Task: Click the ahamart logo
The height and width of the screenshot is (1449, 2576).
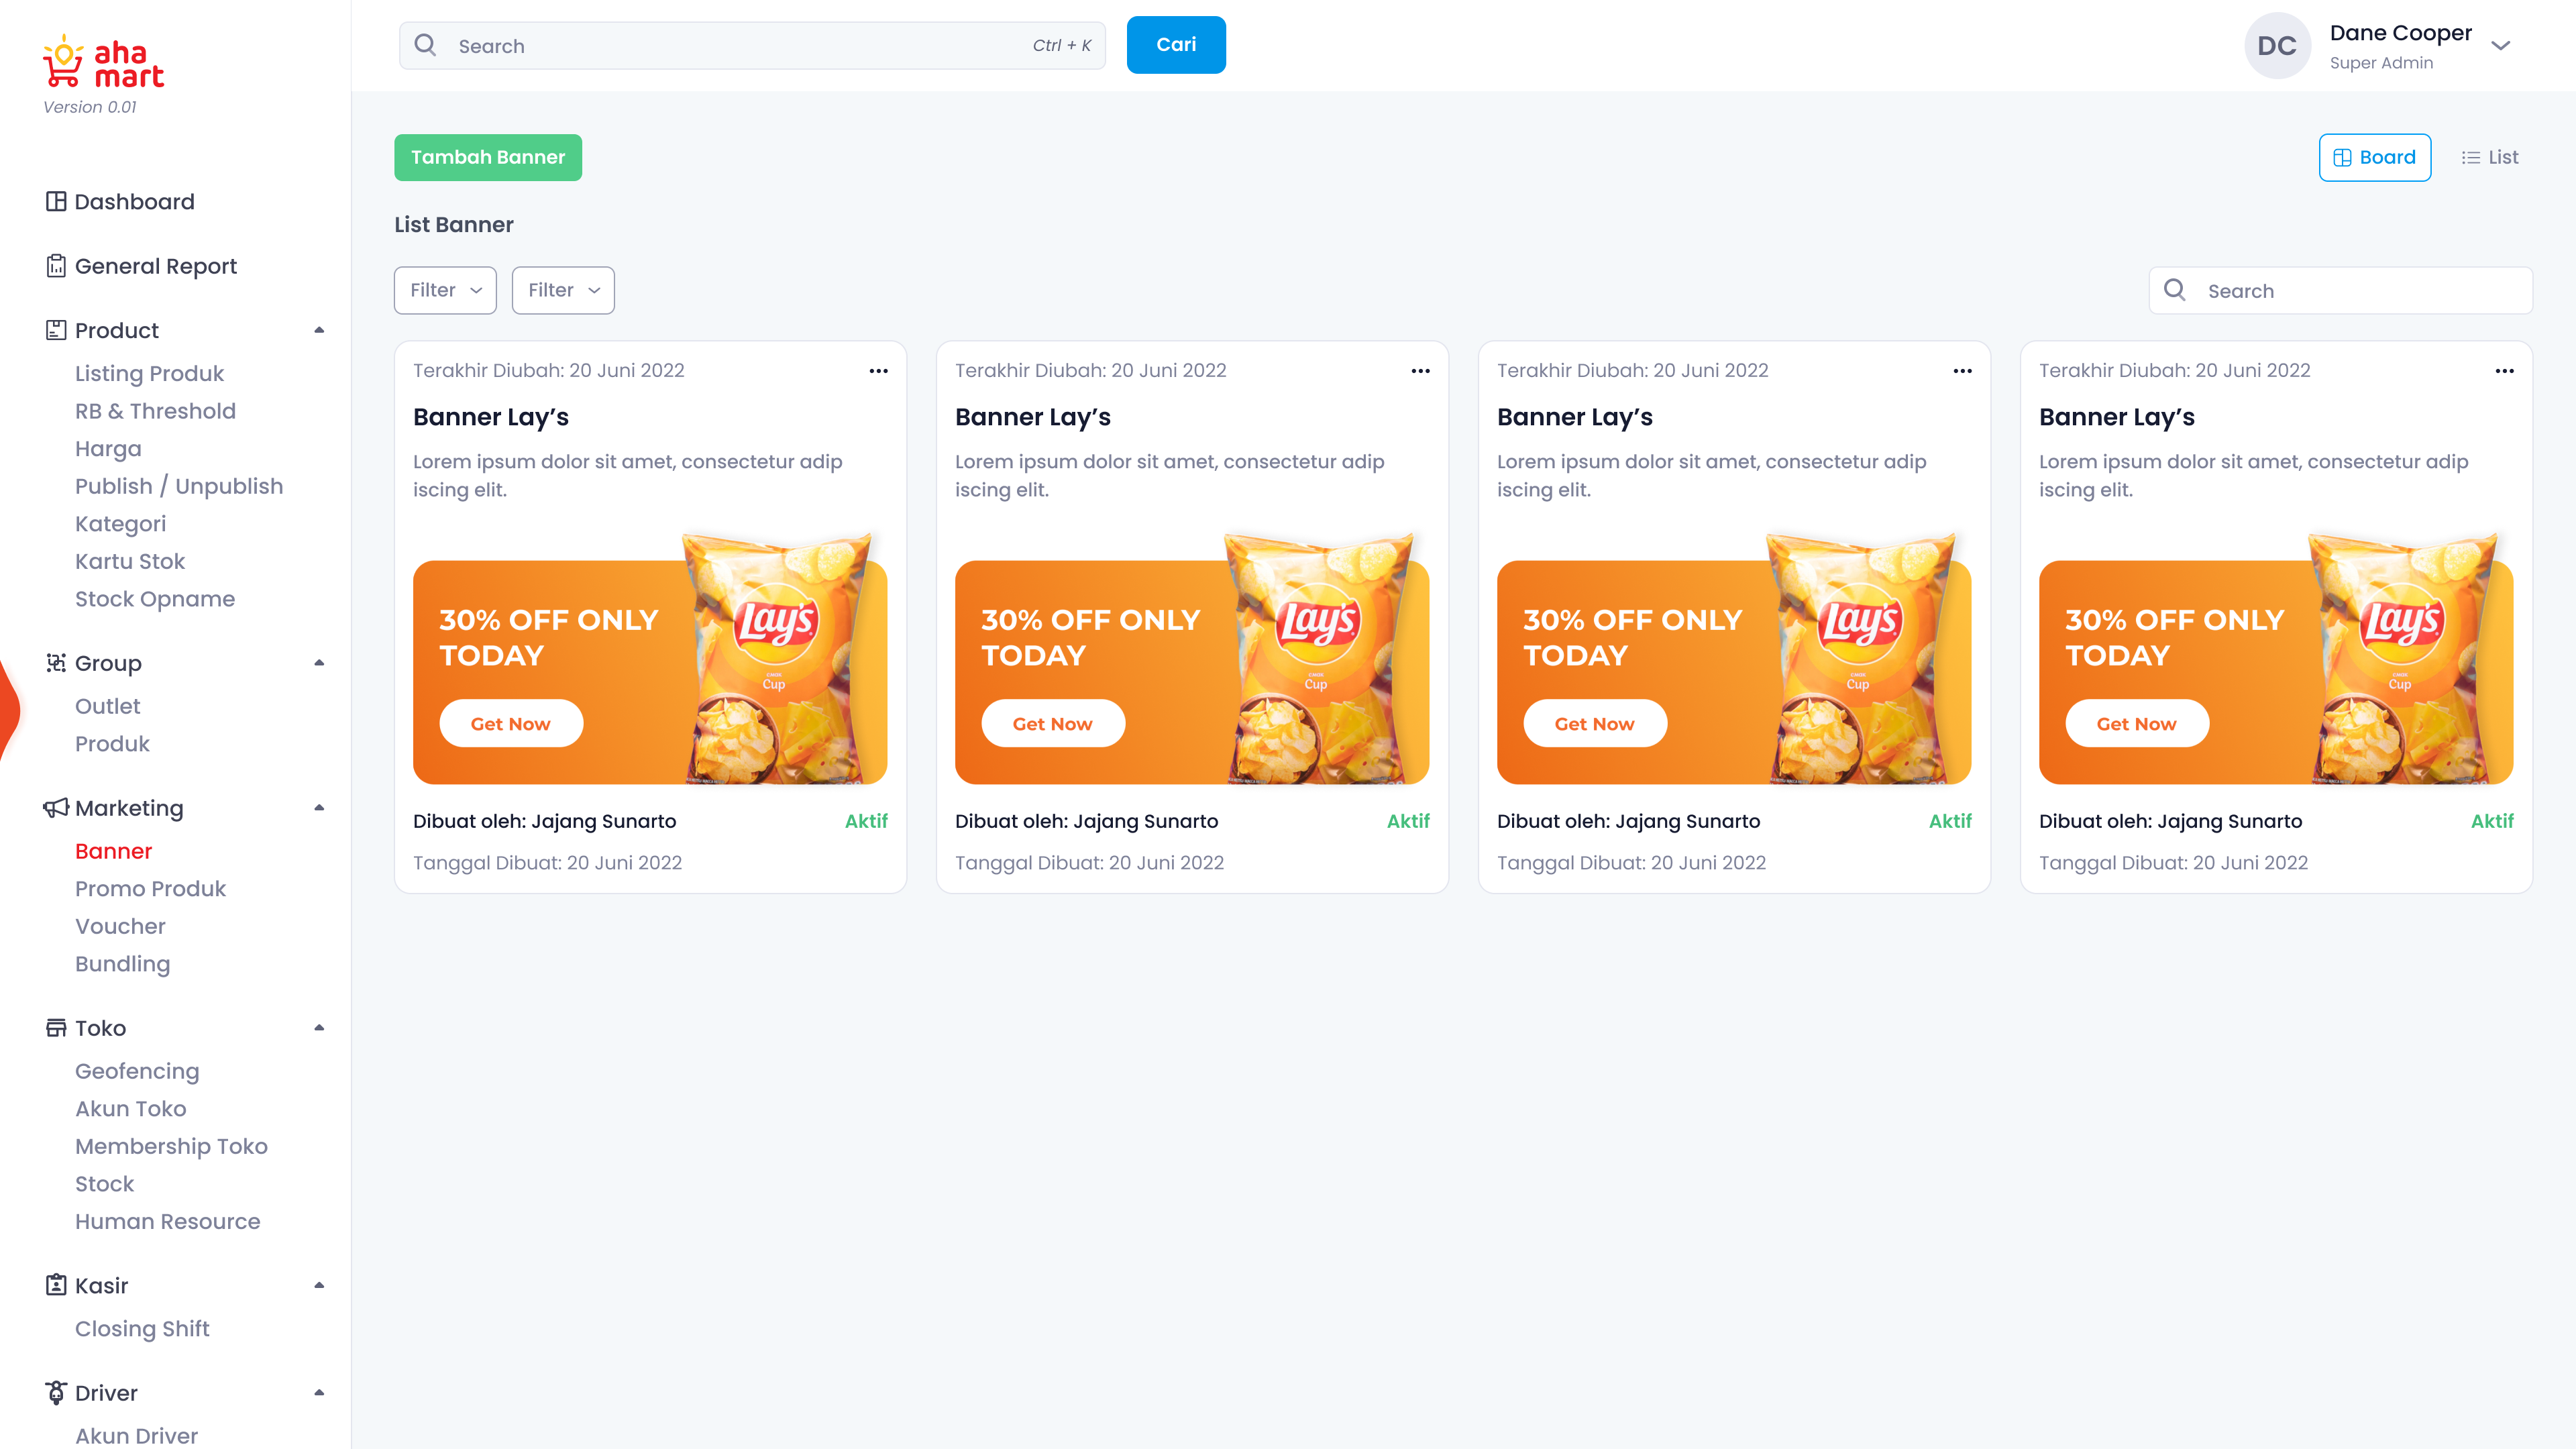Action: [103, 63]
